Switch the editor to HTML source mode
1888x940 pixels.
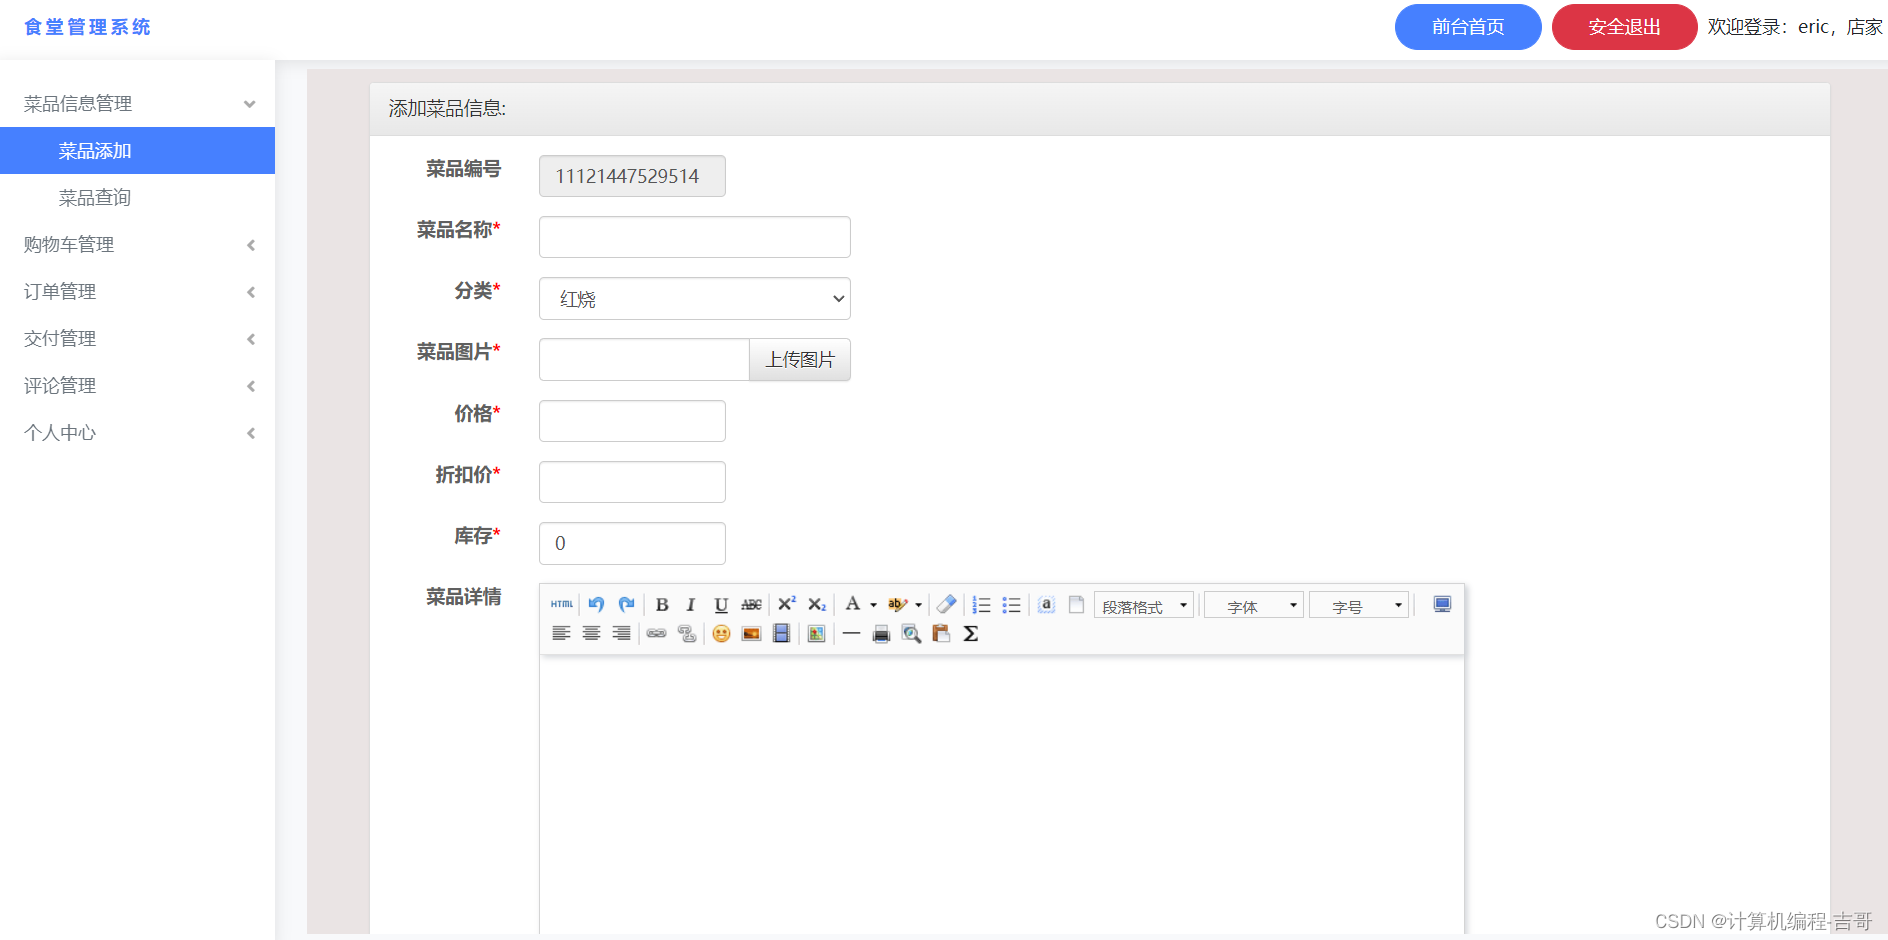click(562, 605)
